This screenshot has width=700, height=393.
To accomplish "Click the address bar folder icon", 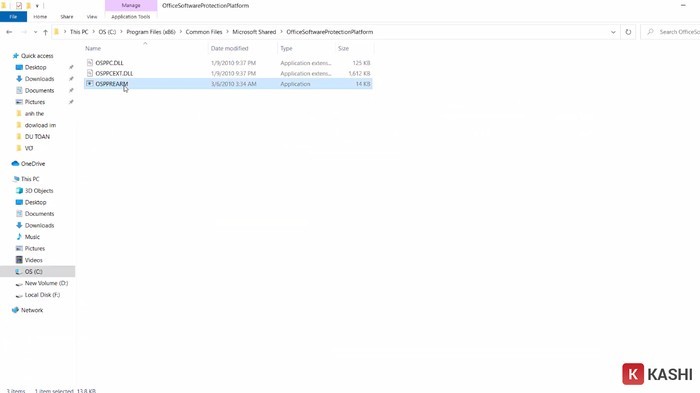I will pos(57,32).
